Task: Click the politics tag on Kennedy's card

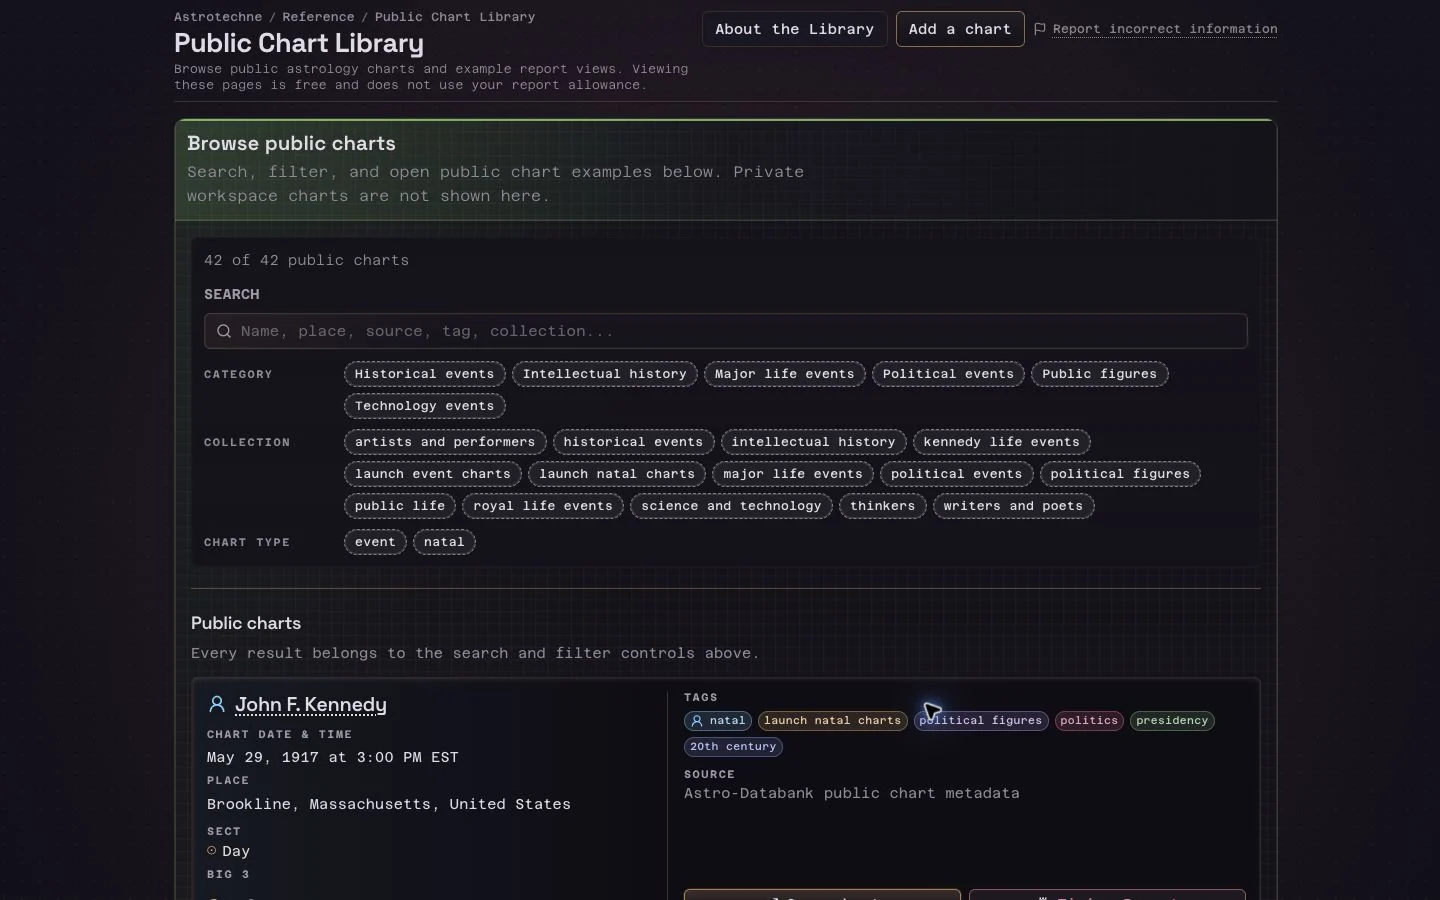Action: (x=1089, y=721)
